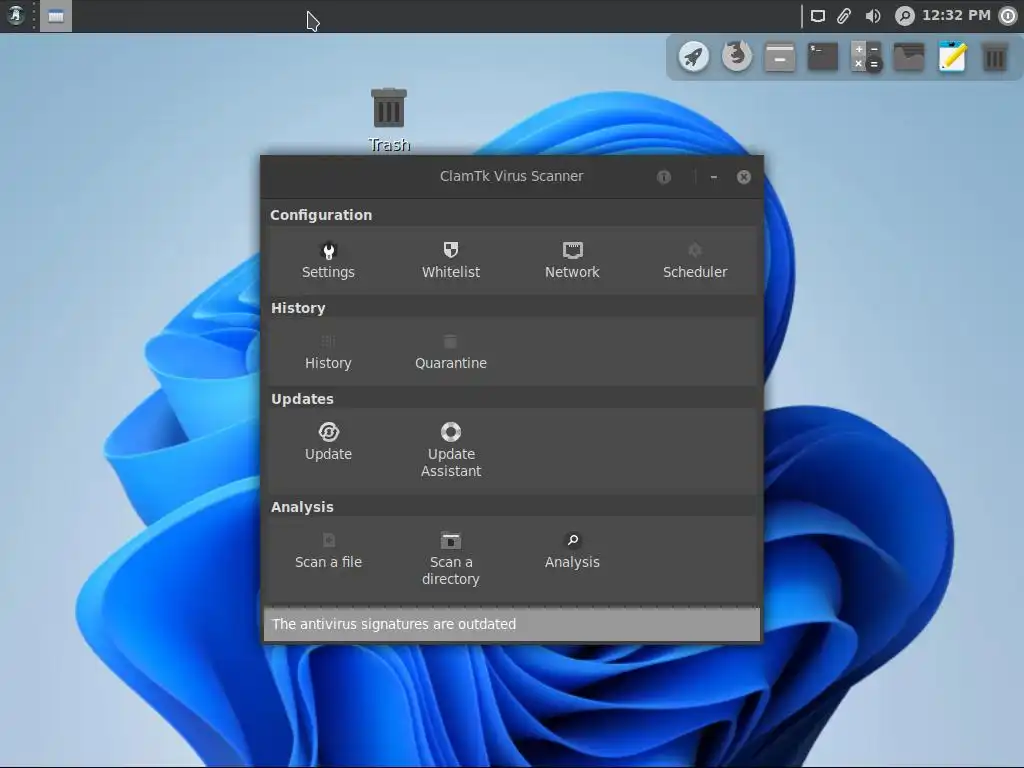
Task: Open the Whitelist configuration
Action: coord(451,261)
